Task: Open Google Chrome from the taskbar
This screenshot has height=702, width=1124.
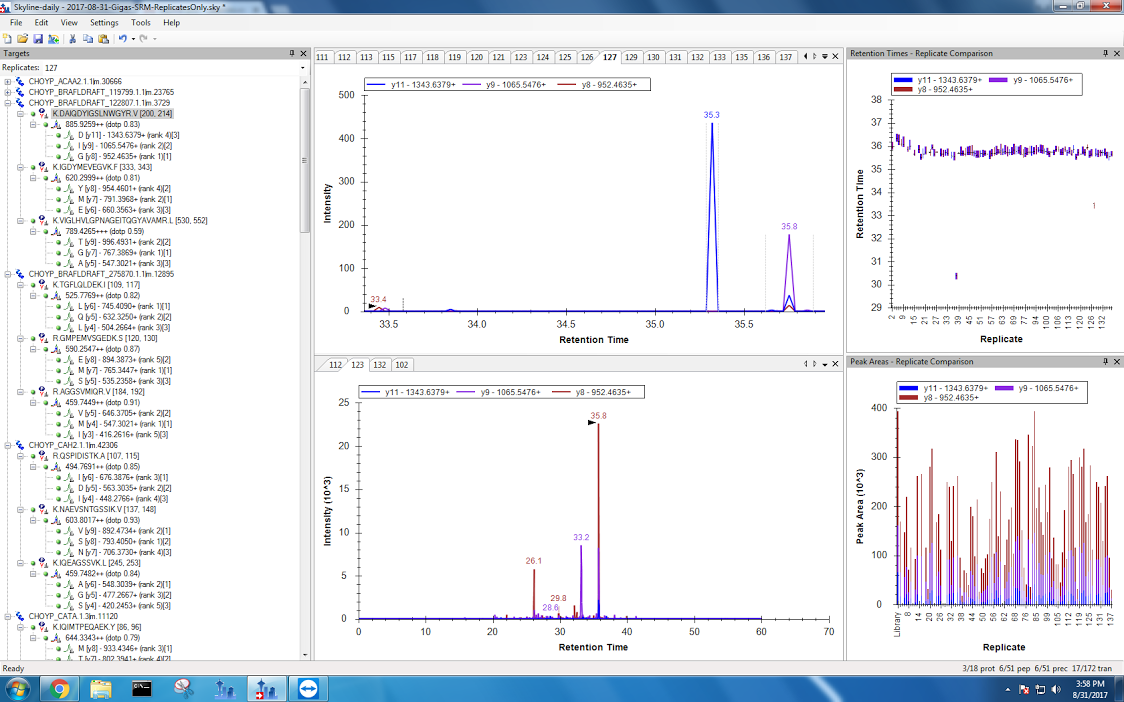Action: click(x=59, y=688)
